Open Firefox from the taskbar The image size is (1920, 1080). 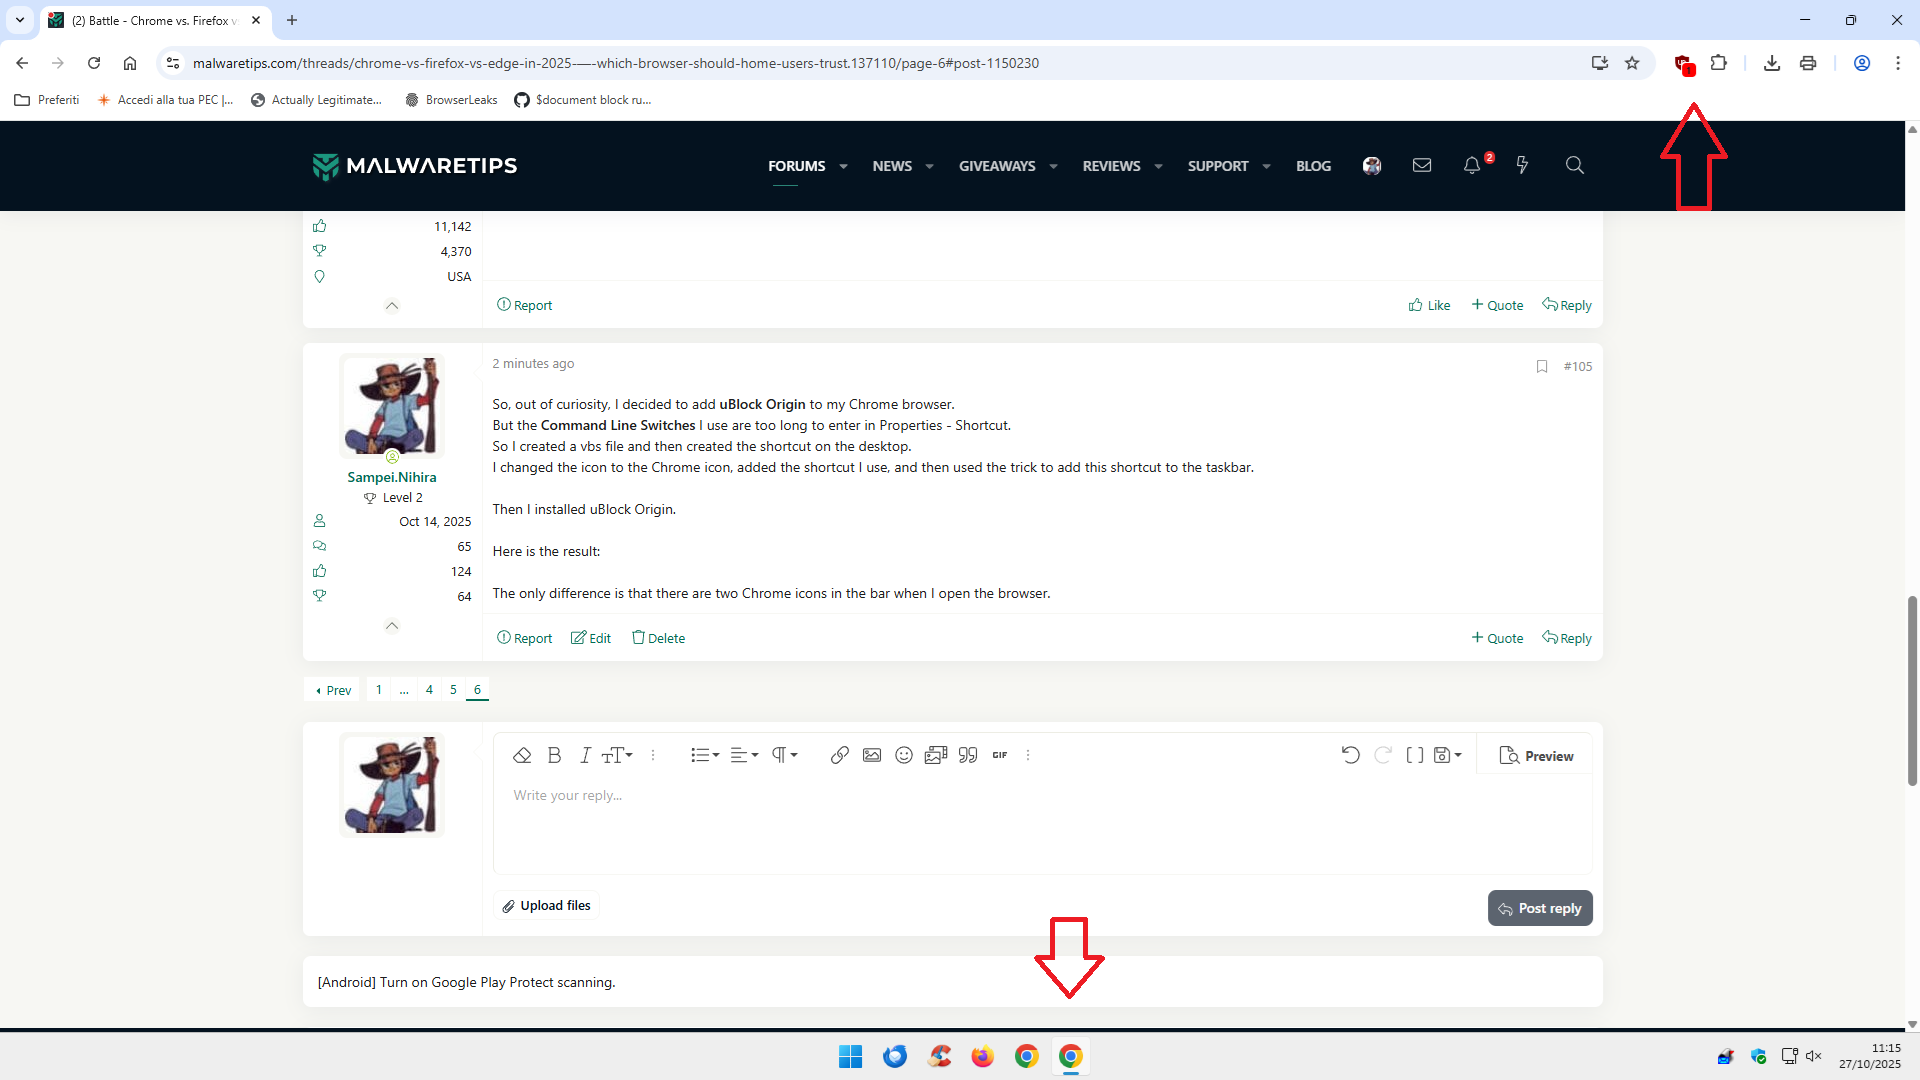click(x=983, y=1056)
